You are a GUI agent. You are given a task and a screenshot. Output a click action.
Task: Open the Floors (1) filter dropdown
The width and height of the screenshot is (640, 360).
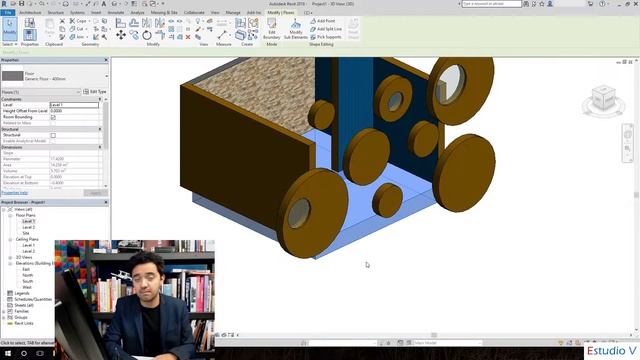click(78, 92)
